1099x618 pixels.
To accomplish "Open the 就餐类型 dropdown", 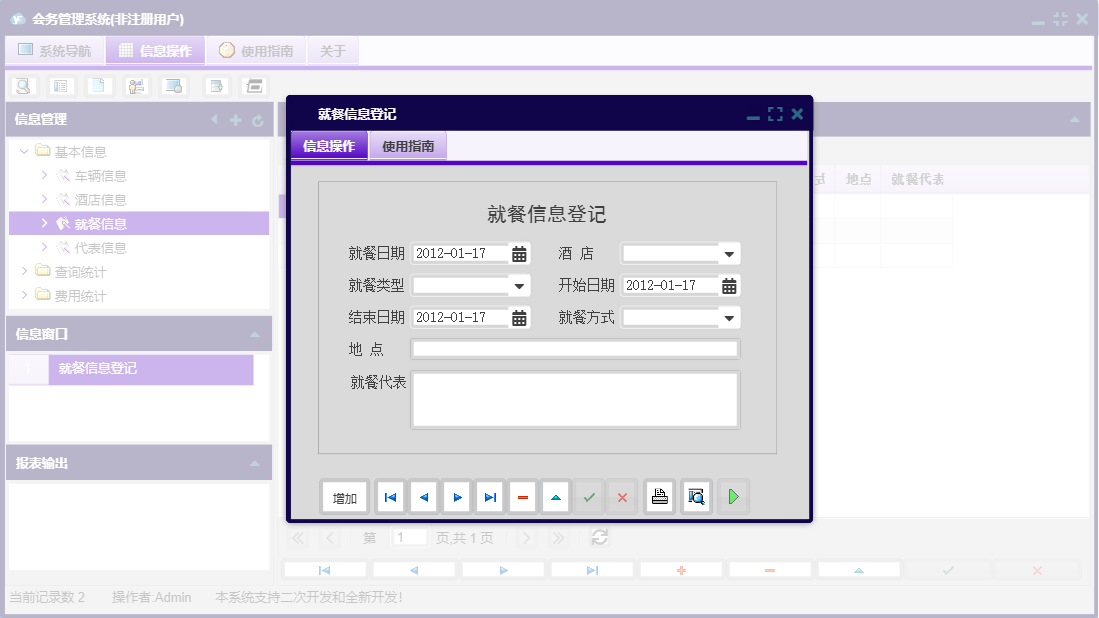I will click(519, 285).
